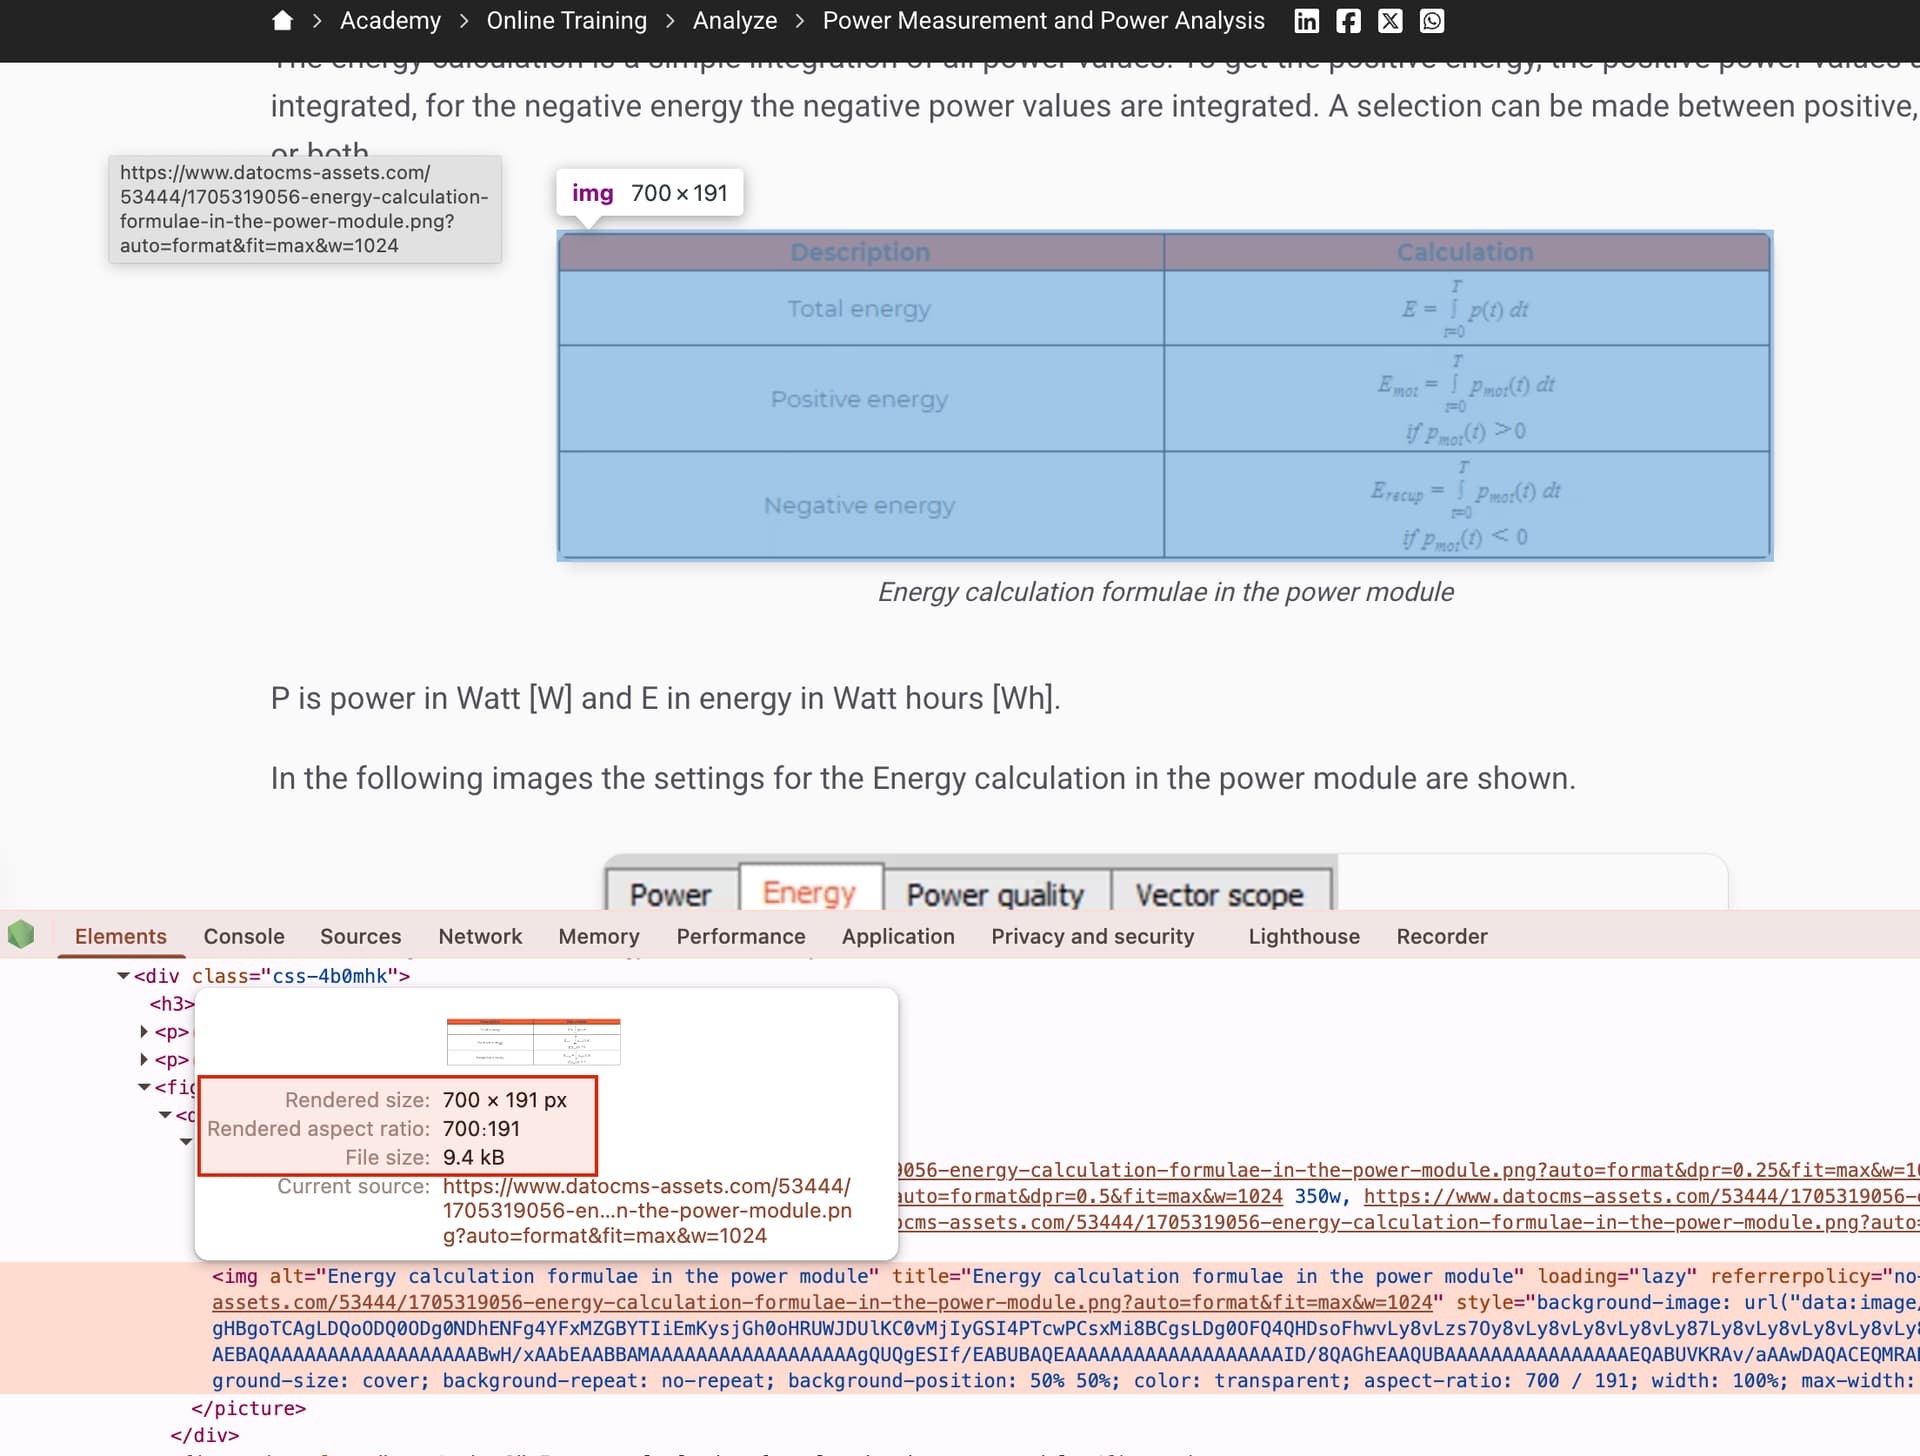This screenshot has height=1456, width=1920.
Task: Open the Network panel tab
Action: [480, 936]
